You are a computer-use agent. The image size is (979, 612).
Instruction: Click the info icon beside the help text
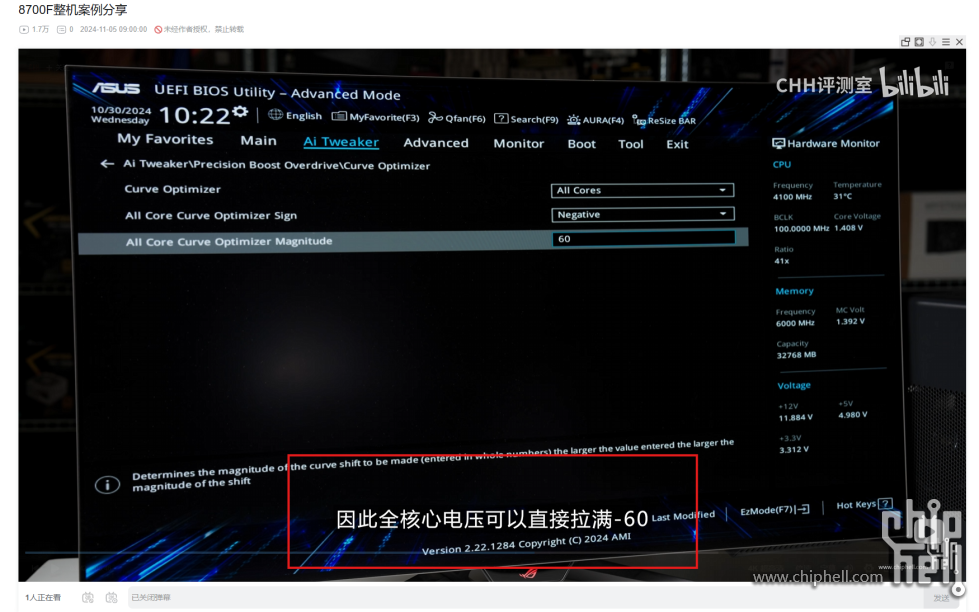(107, 485)
